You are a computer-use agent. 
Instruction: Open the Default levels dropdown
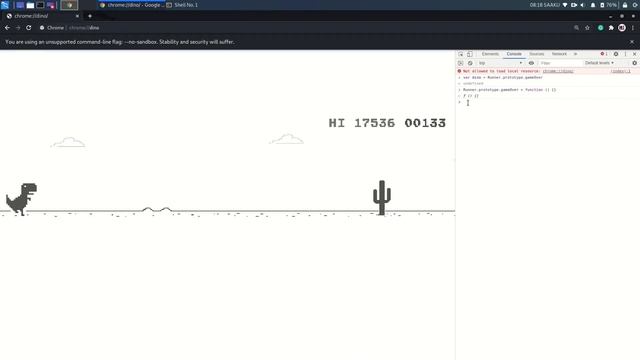(599, 63)
